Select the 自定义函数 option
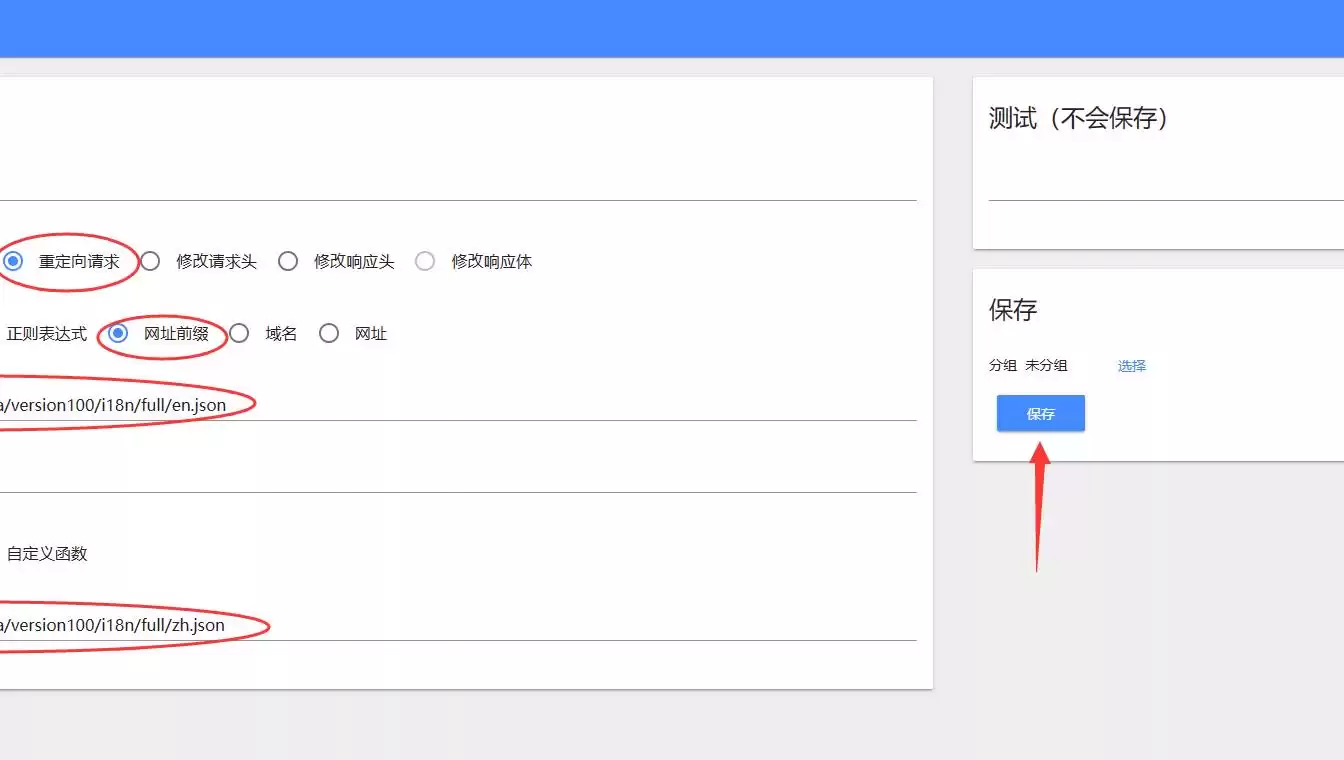The height and width of the screenshot is (760, 1344). [46, 554]
